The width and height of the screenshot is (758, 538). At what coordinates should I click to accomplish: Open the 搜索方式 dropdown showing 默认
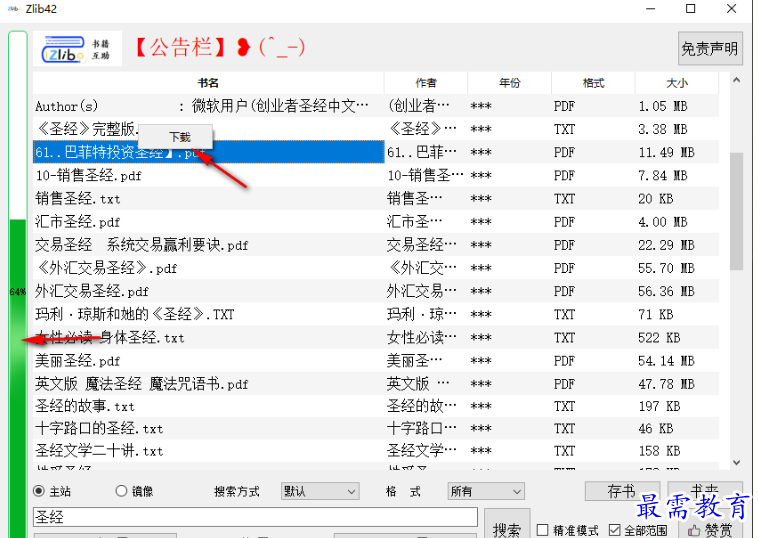320,492
